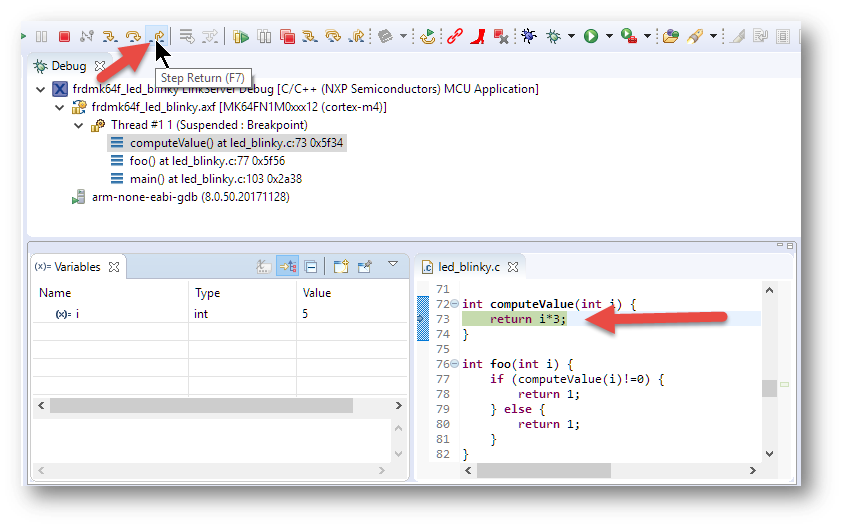The width and height of the screenshot is (843, 528).
Task: Click the Collapse All icon in Variables view
Action: pos(311,267)
